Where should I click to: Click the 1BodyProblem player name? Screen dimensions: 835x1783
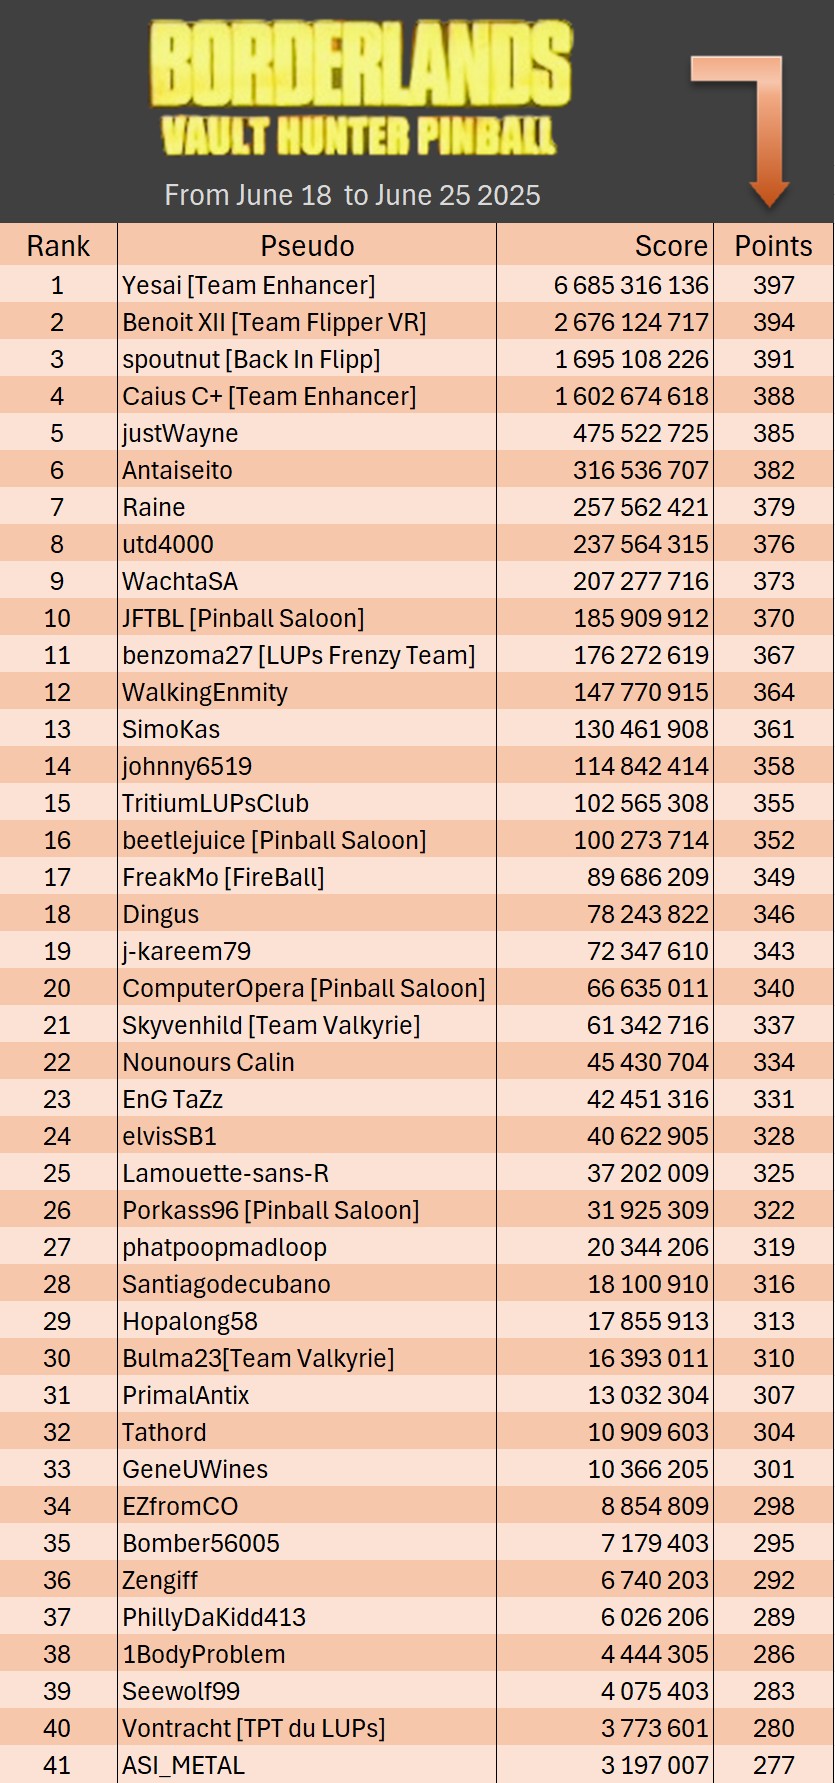coord(203,1654)
